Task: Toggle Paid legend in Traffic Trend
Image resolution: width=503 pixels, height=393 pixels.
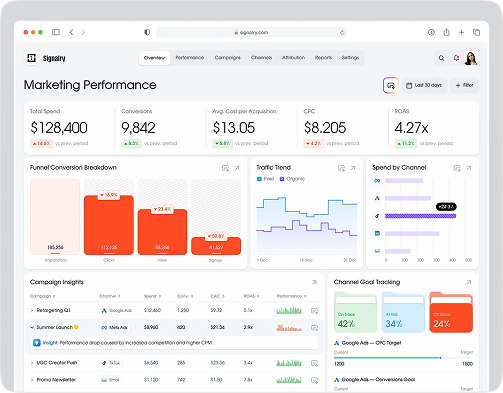Action: 265,179
